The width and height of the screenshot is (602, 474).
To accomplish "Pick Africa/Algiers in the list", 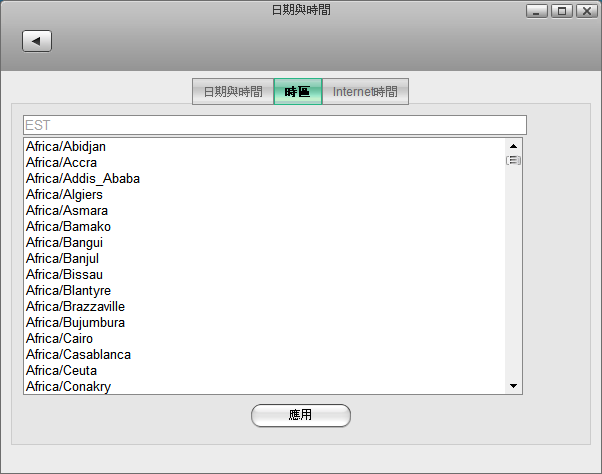I will 64,195.
